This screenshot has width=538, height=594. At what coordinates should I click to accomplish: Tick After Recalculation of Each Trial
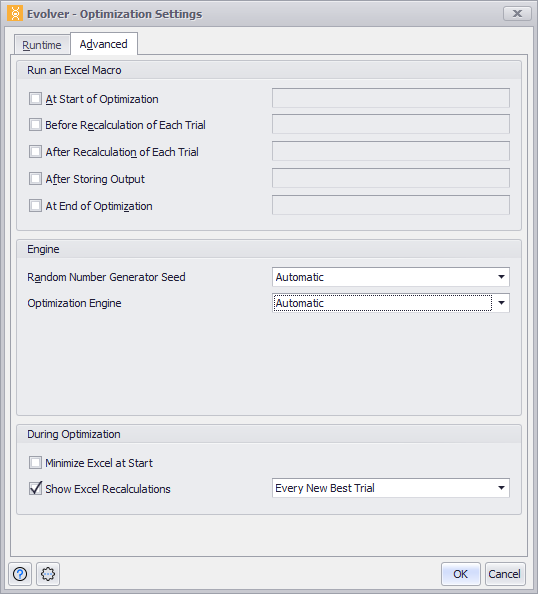pos(36,152)
